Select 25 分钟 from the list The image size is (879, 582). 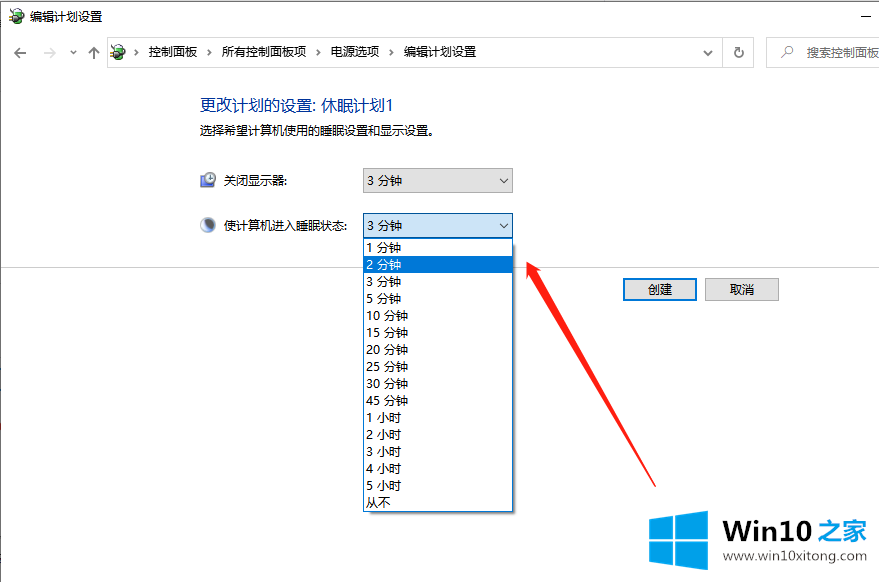coord(438,367)
